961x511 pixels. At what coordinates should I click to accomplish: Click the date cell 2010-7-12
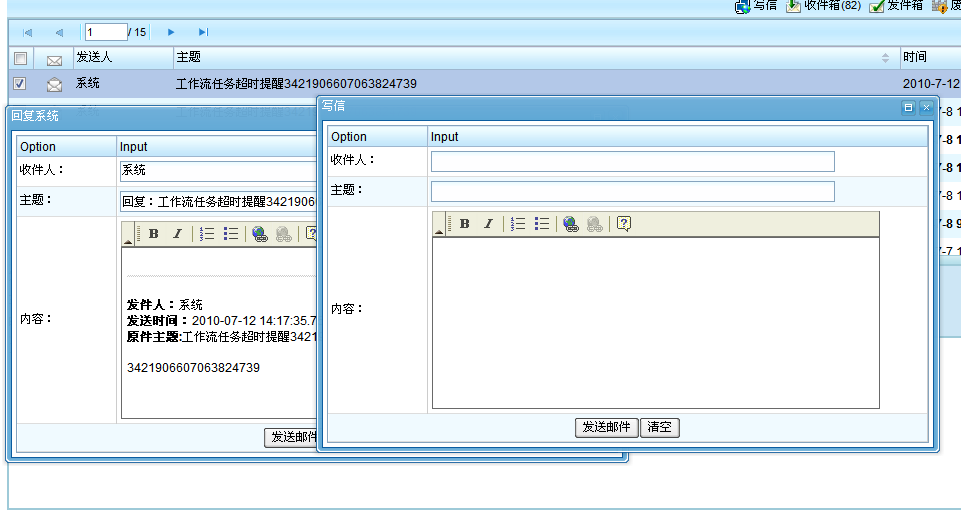(x=931, y=84)
